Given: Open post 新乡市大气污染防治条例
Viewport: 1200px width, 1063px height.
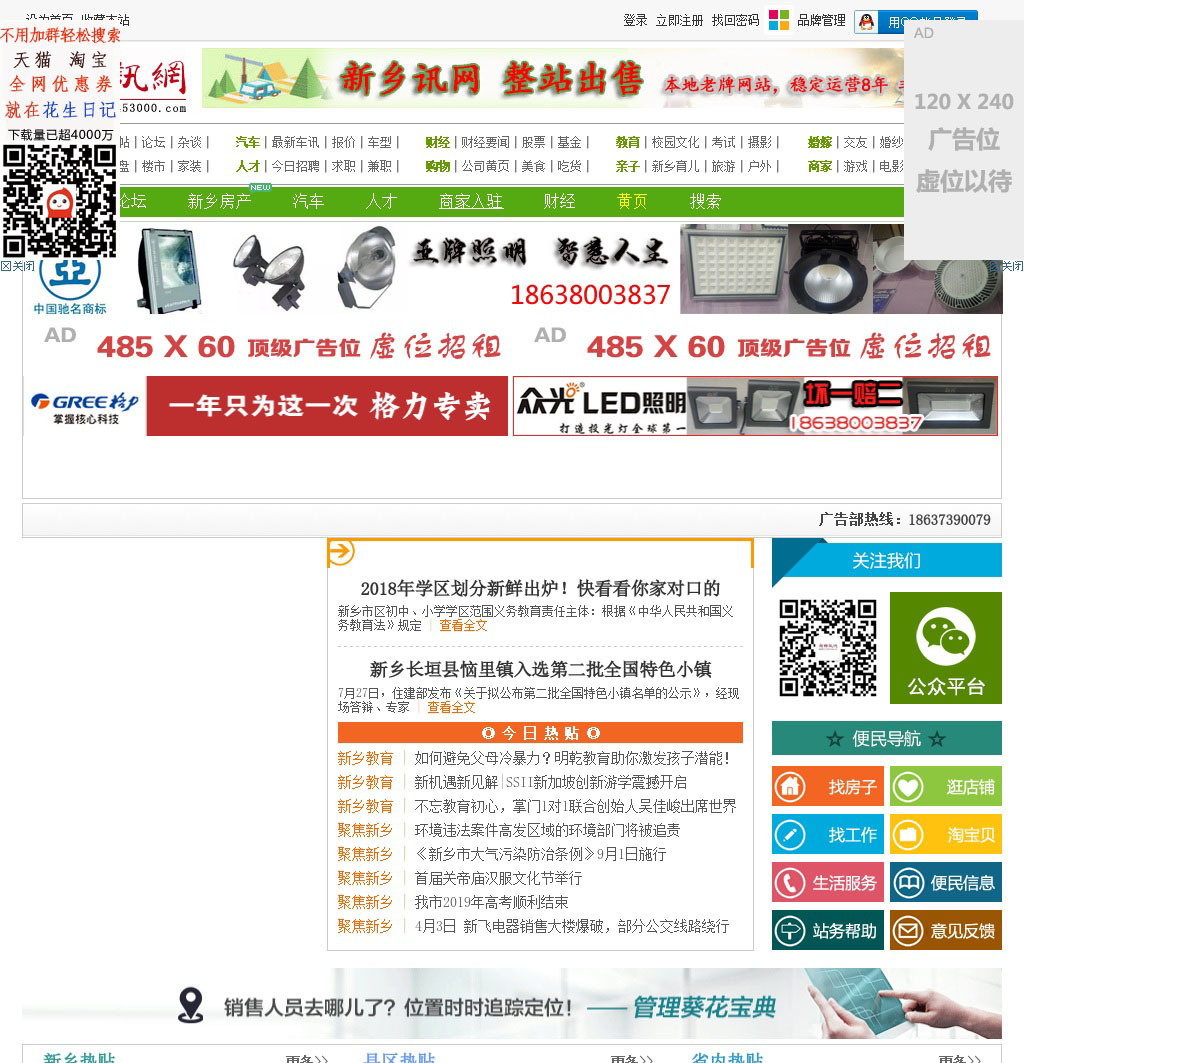Looking at the screenshot, I should click(x=540, y=854).
